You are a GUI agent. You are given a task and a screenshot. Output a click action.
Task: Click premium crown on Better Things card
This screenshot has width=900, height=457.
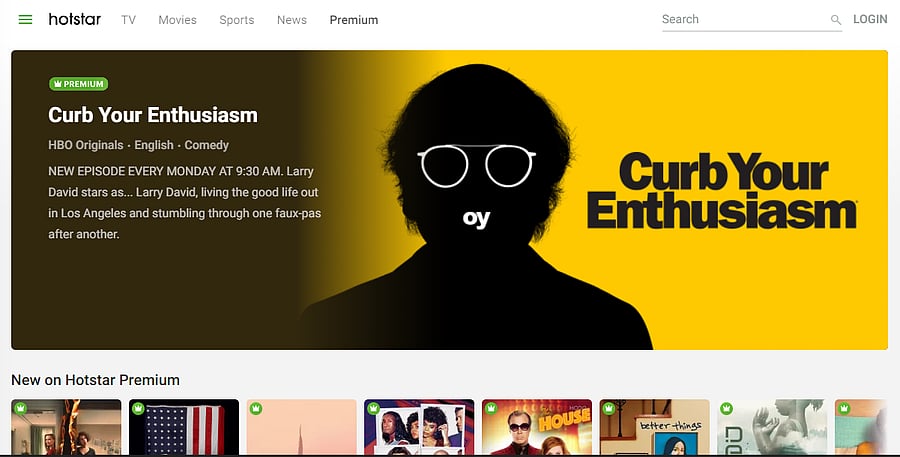pyautogui.click(x=608, y=409)
